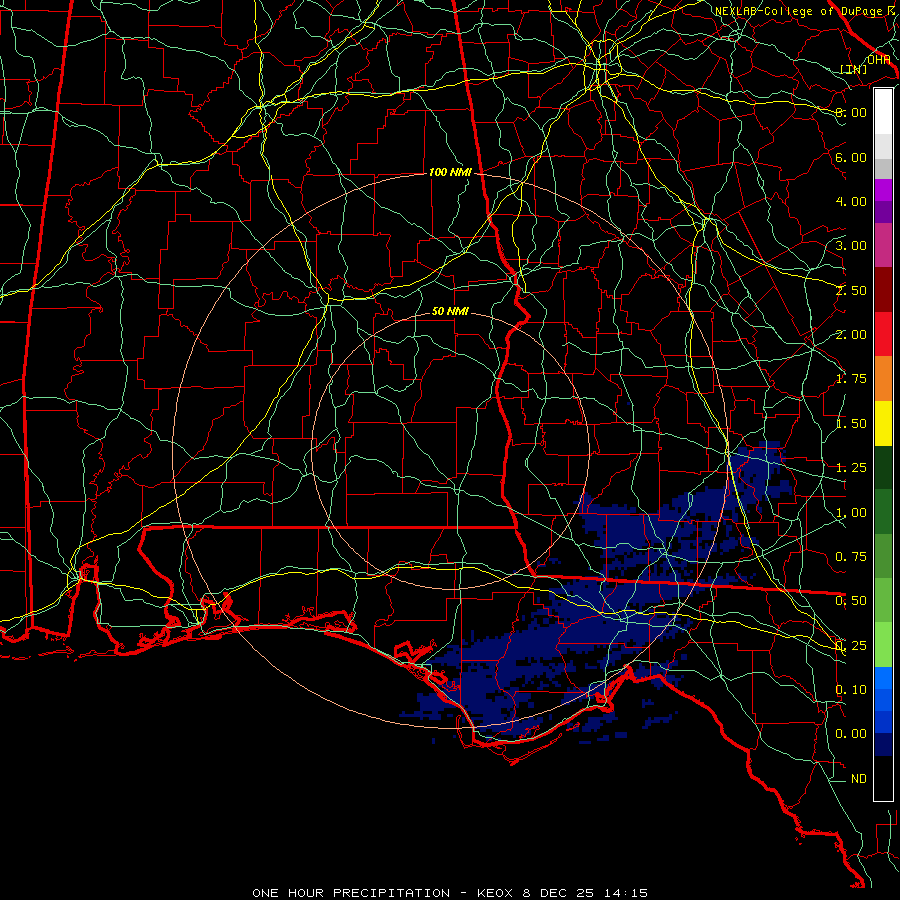Click the pink 3.00 swatch in legend
Viewport: 900px width, 900px height.
pyautogui.click(x=883, y=245)
